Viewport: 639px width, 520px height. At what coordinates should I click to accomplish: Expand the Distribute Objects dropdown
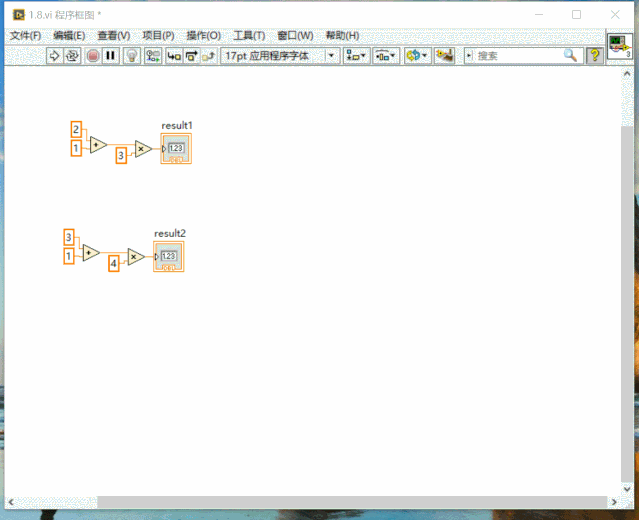386,56
